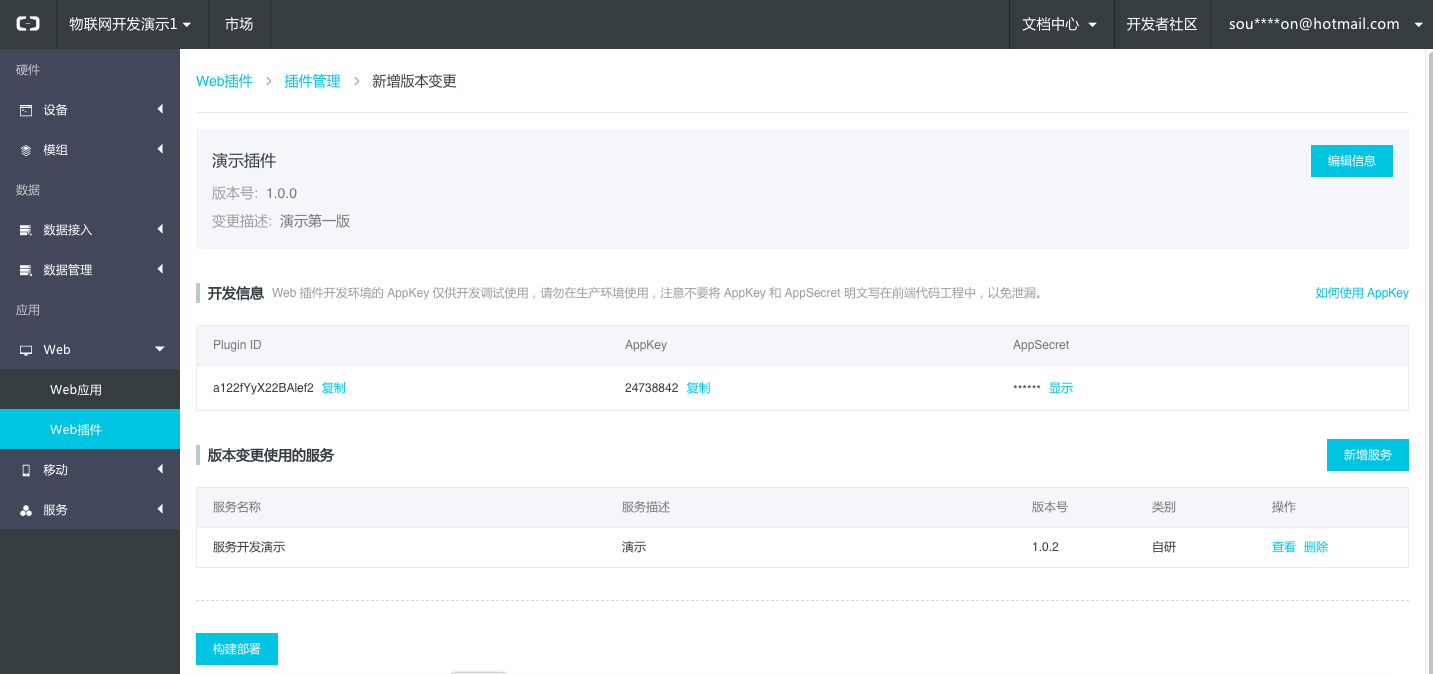This screenshot has height=674, width=1433.
Task: Expand the 设备 sidebar arrow
Action: pos(160,110)
